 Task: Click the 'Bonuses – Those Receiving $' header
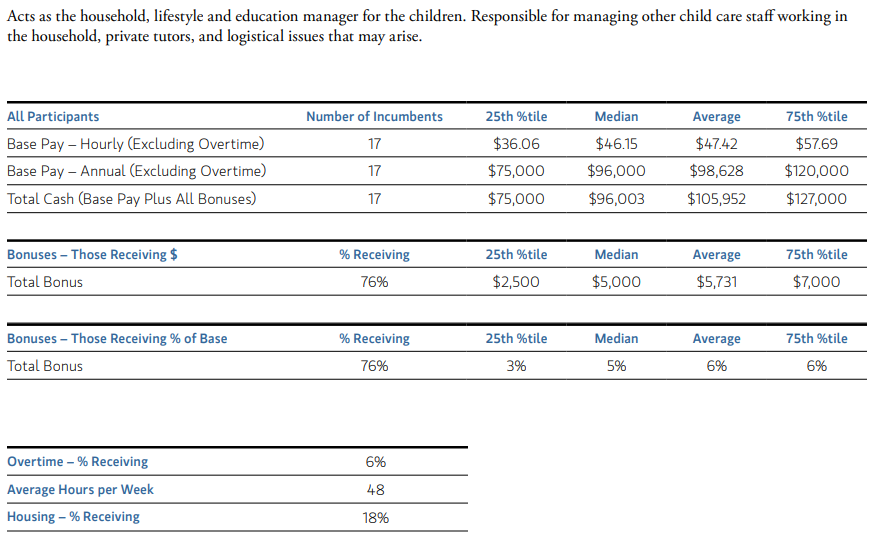tap(92, 255)
